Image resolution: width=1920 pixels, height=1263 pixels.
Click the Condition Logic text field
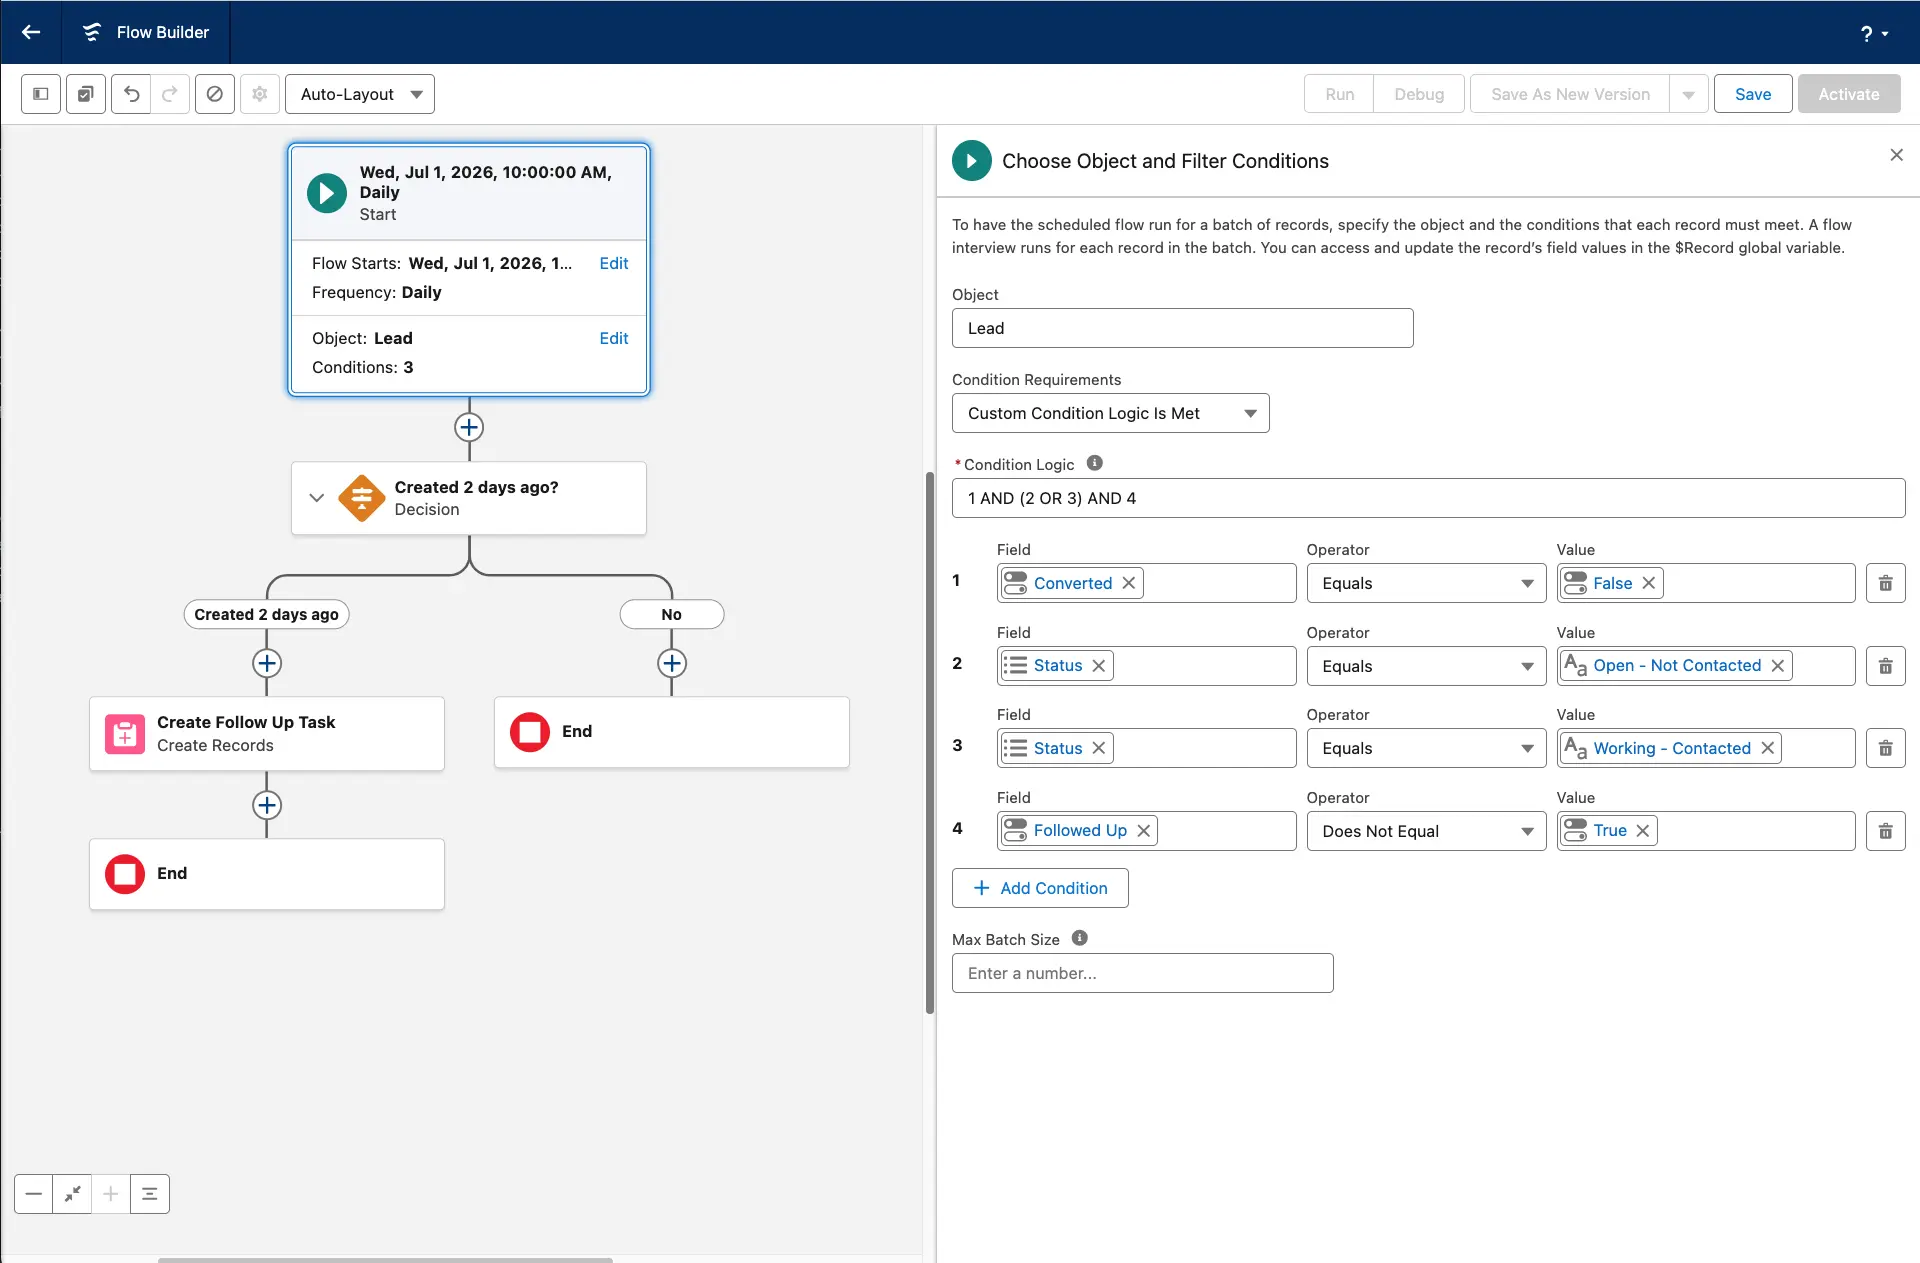1428,498
